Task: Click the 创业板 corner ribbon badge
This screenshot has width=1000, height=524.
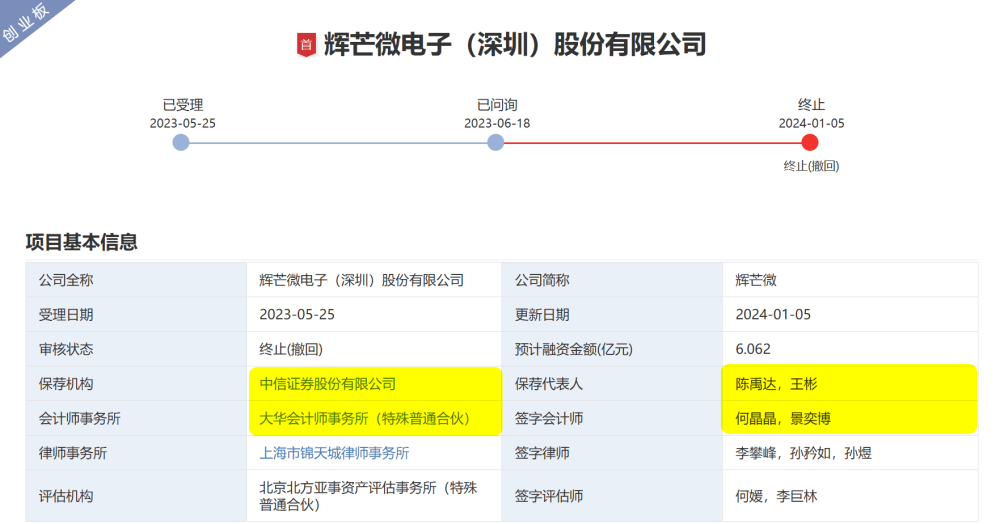Action: (28, 22)
